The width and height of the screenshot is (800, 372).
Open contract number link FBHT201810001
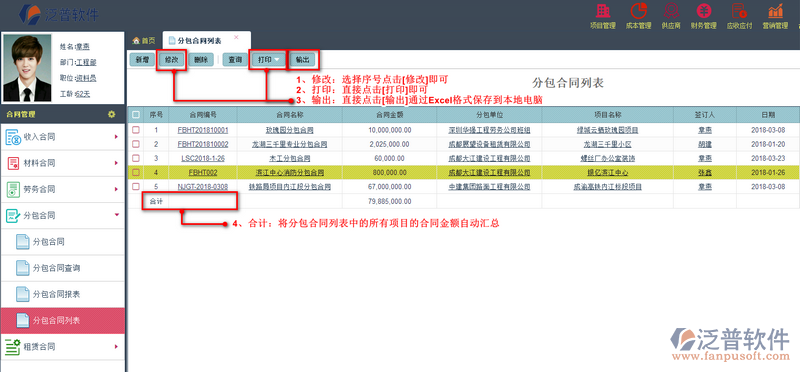click(x=203, y=130)
